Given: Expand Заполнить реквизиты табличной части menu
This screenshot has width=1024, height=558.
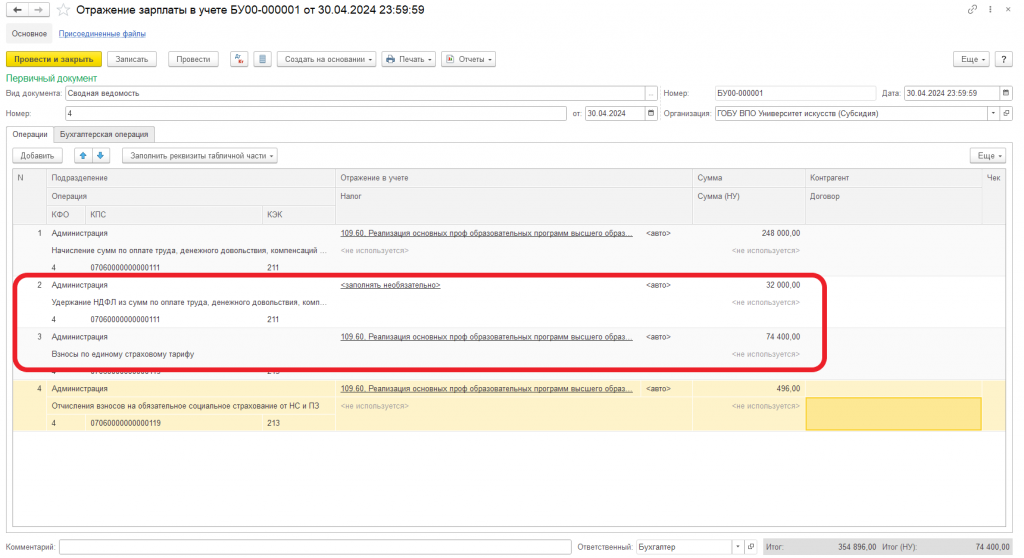Looking at the screenshot, I should [x=200, y=156].
